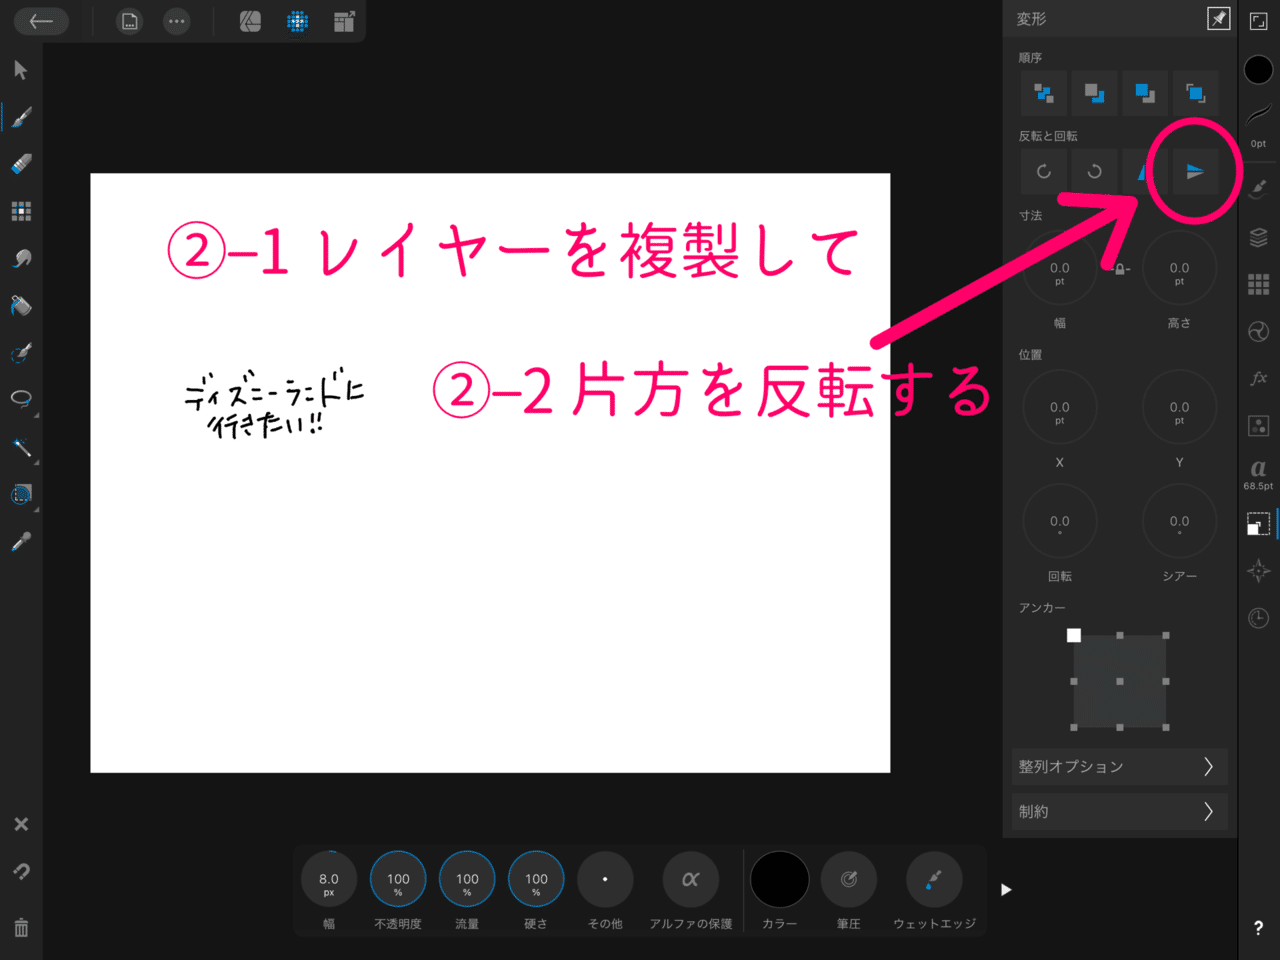Tap the circled flip horizontal icon
The image size is (1280, 960).
(1196, 170)
